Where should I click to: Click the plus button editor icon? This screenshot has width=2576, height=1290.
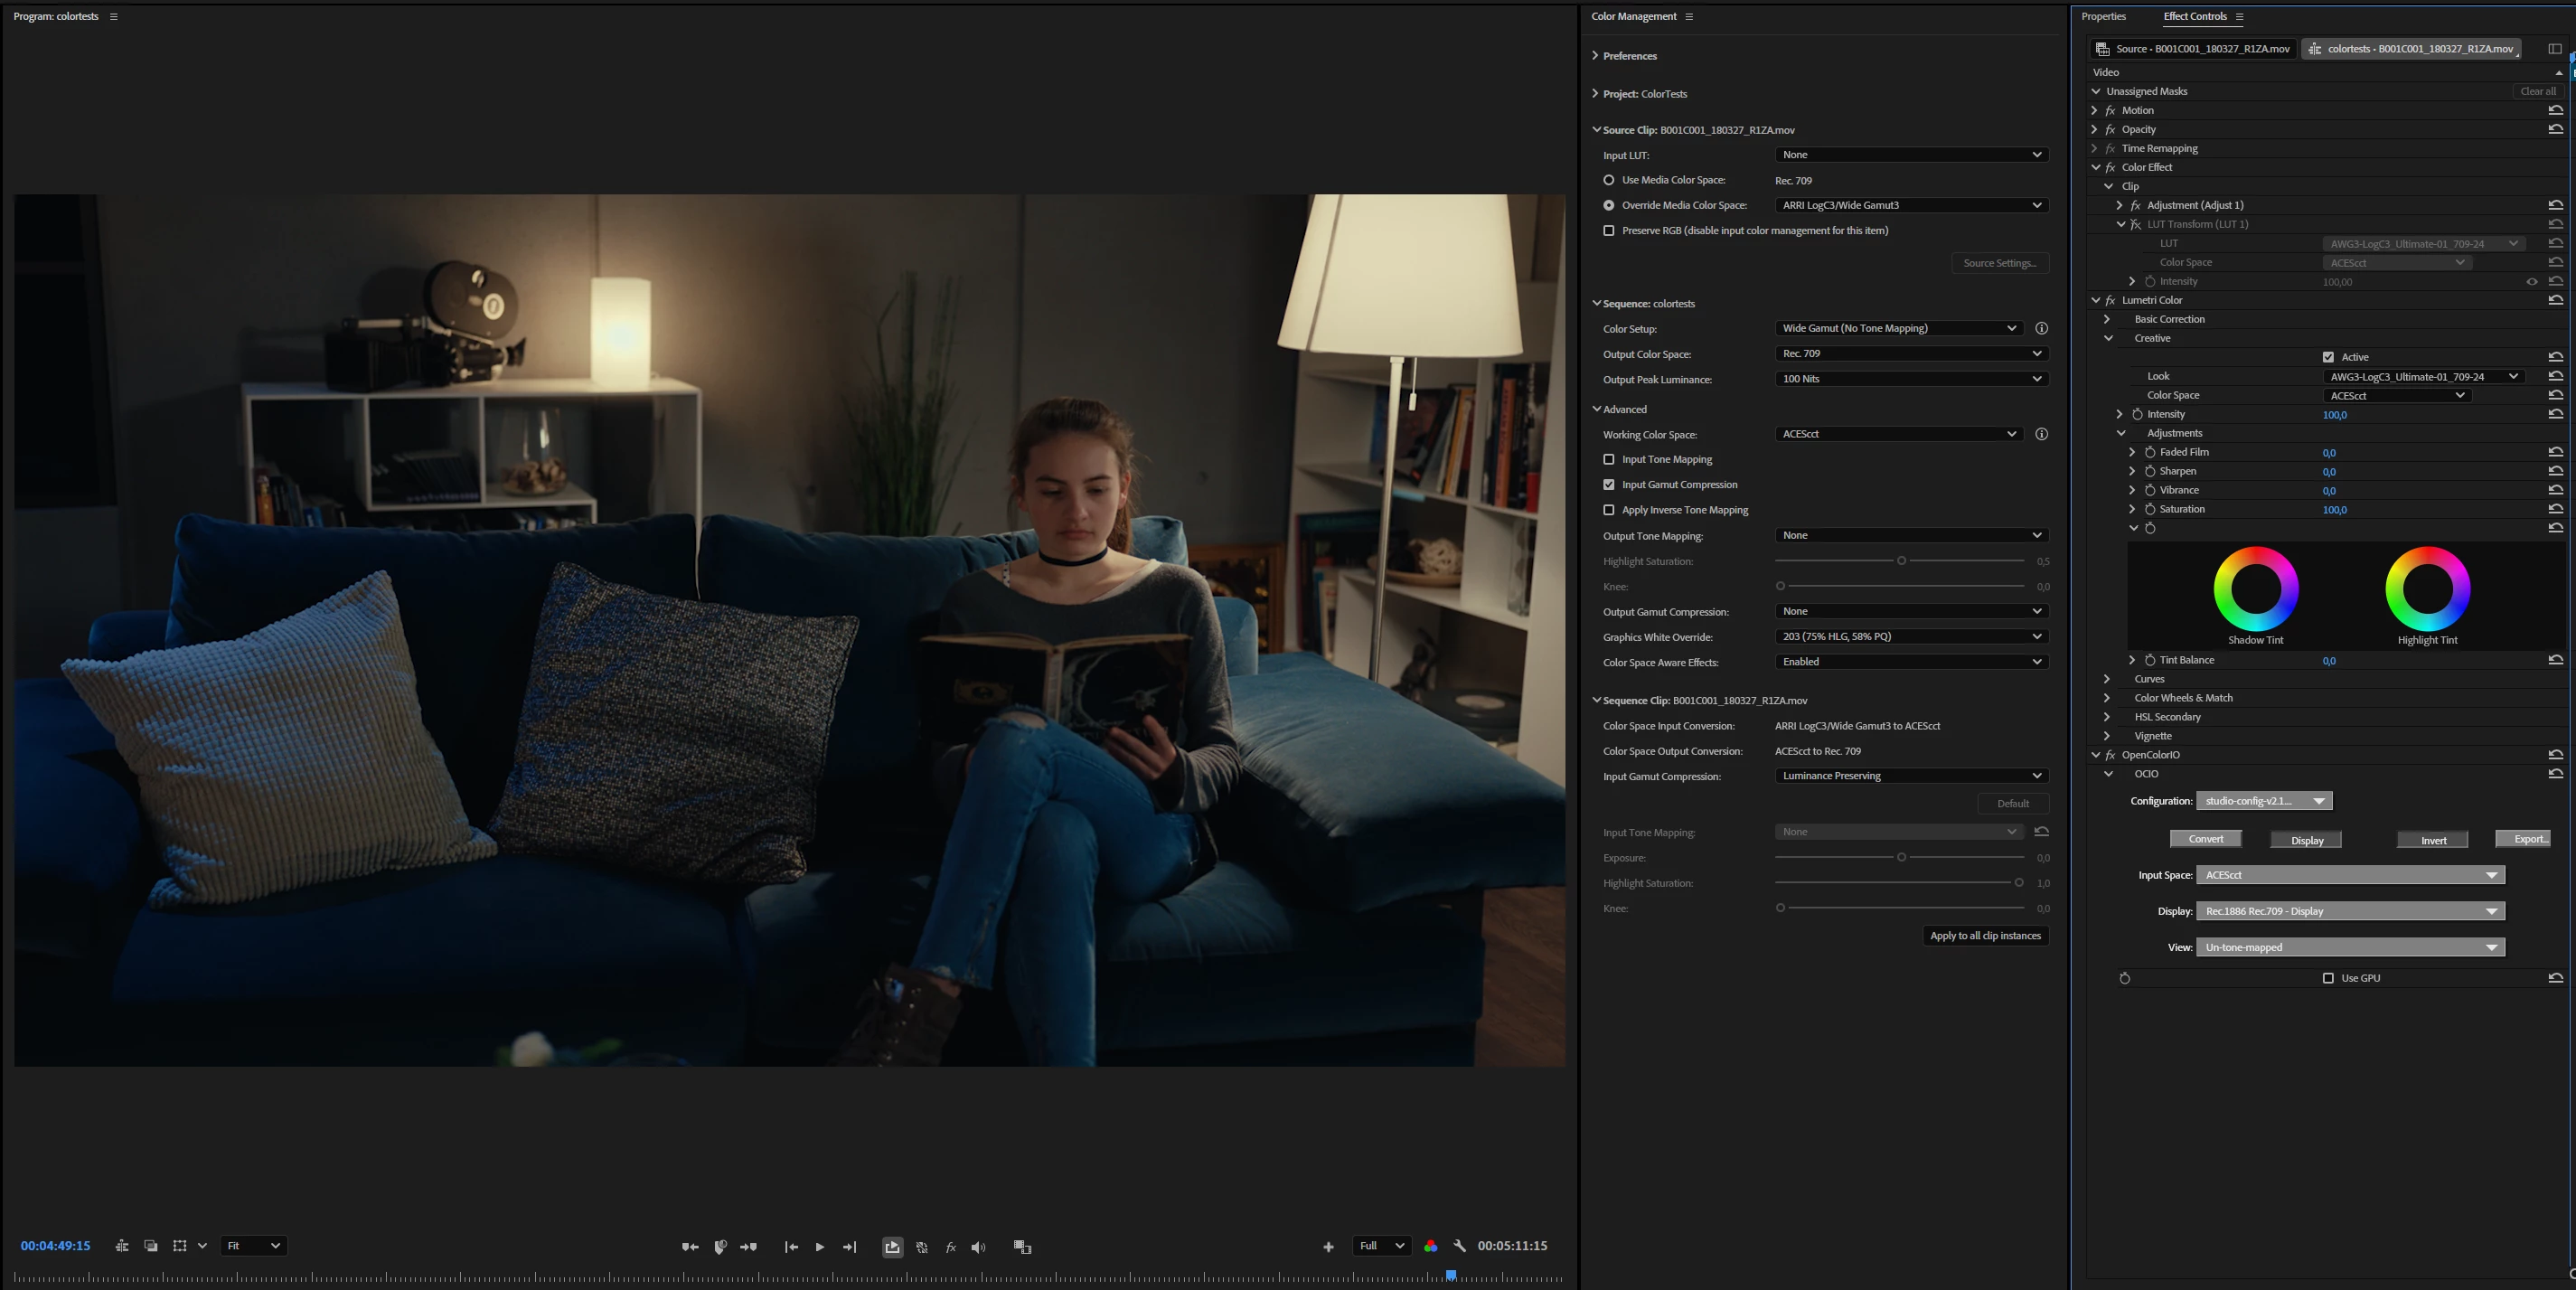(1328, 1247)
